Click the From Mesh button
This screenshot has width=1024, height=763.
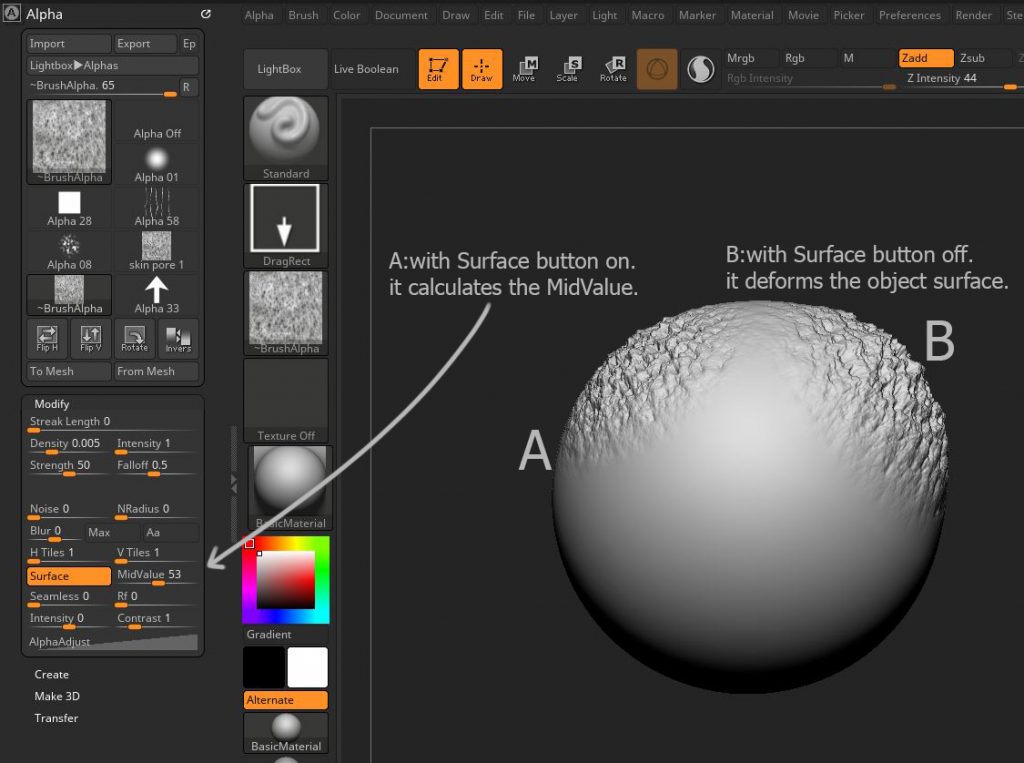pos(156,371)
